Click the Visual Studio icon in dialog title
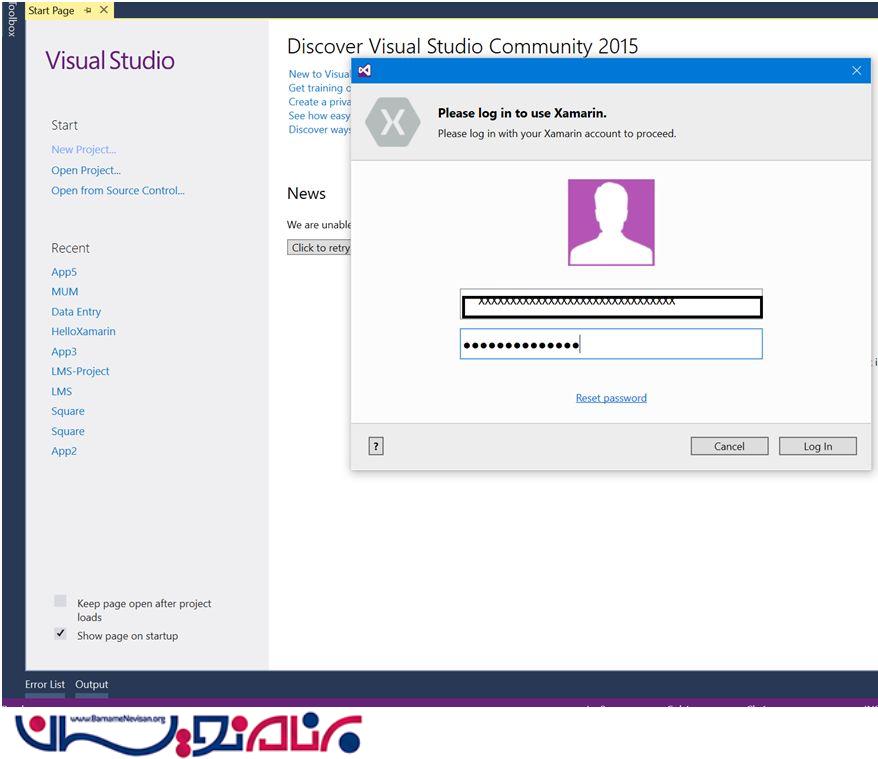Viewport: 878px width, 759px height. point(365,71)
